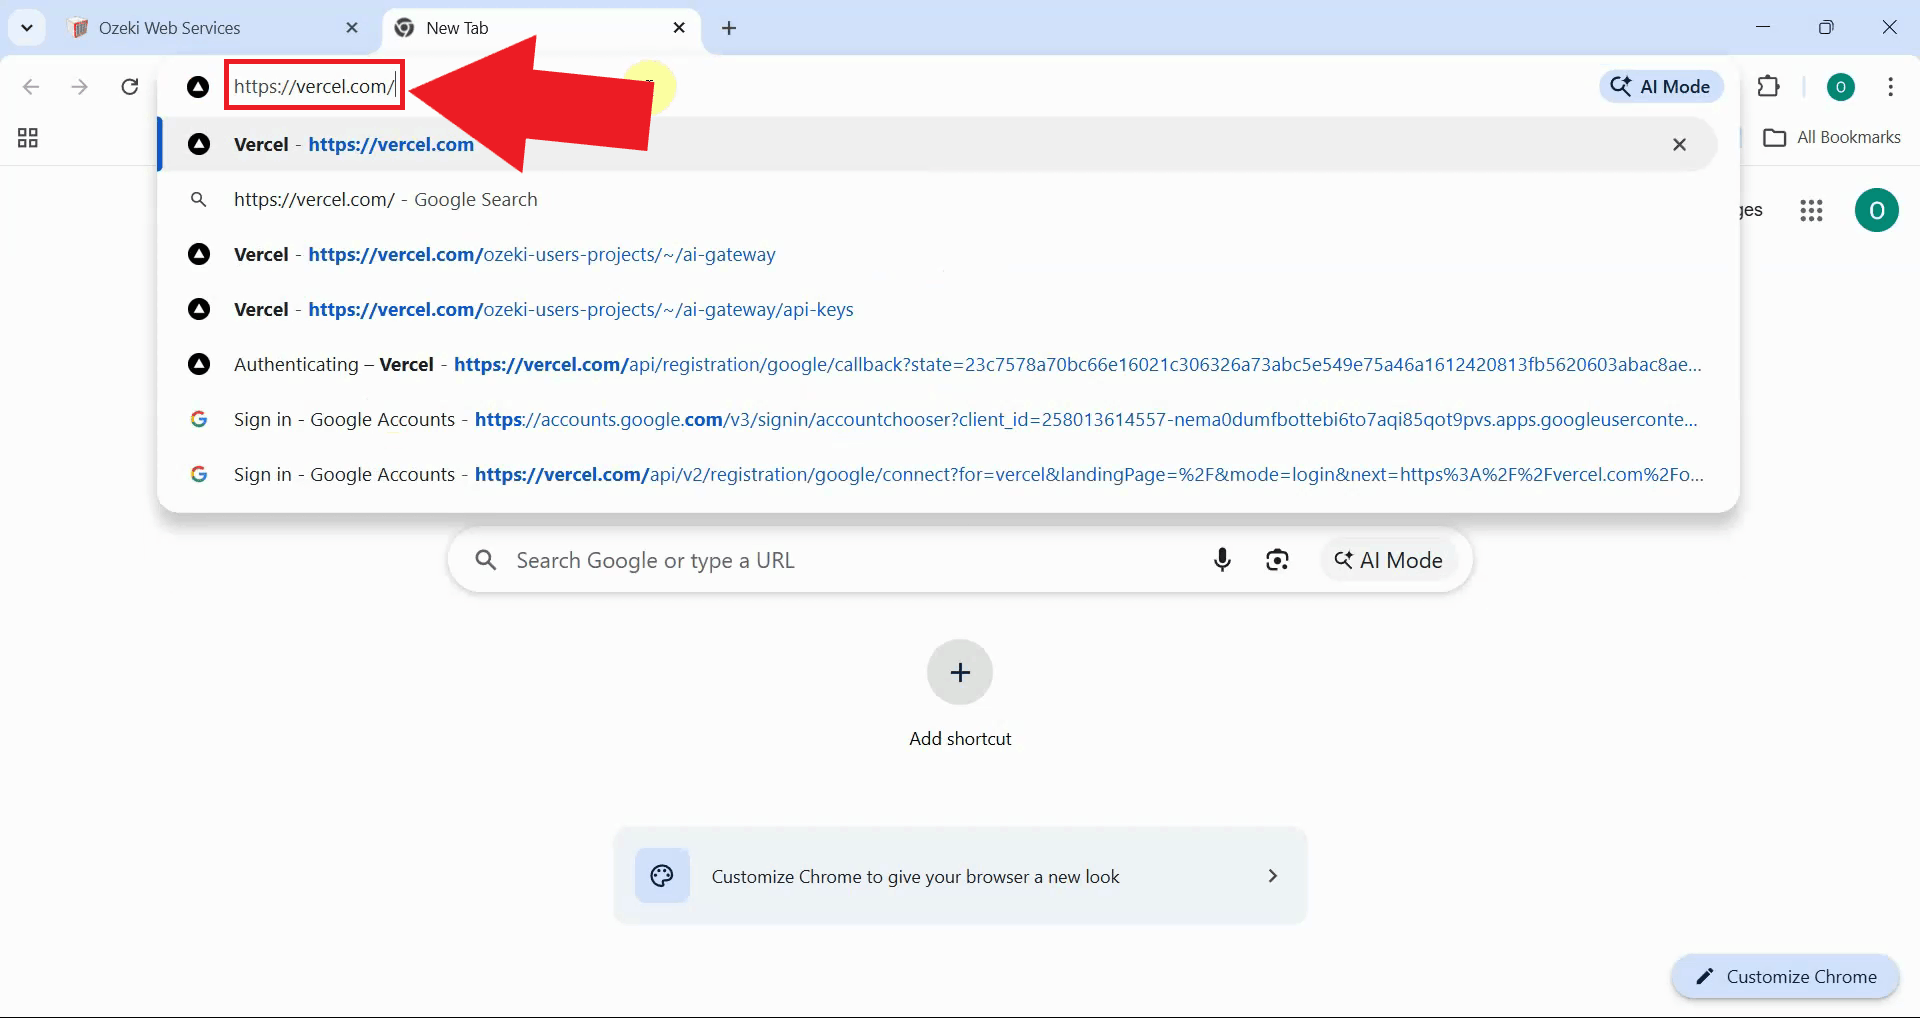Click the tab groups grid icon
This screenshot has height=1018, width=1920.
point(28,138)
